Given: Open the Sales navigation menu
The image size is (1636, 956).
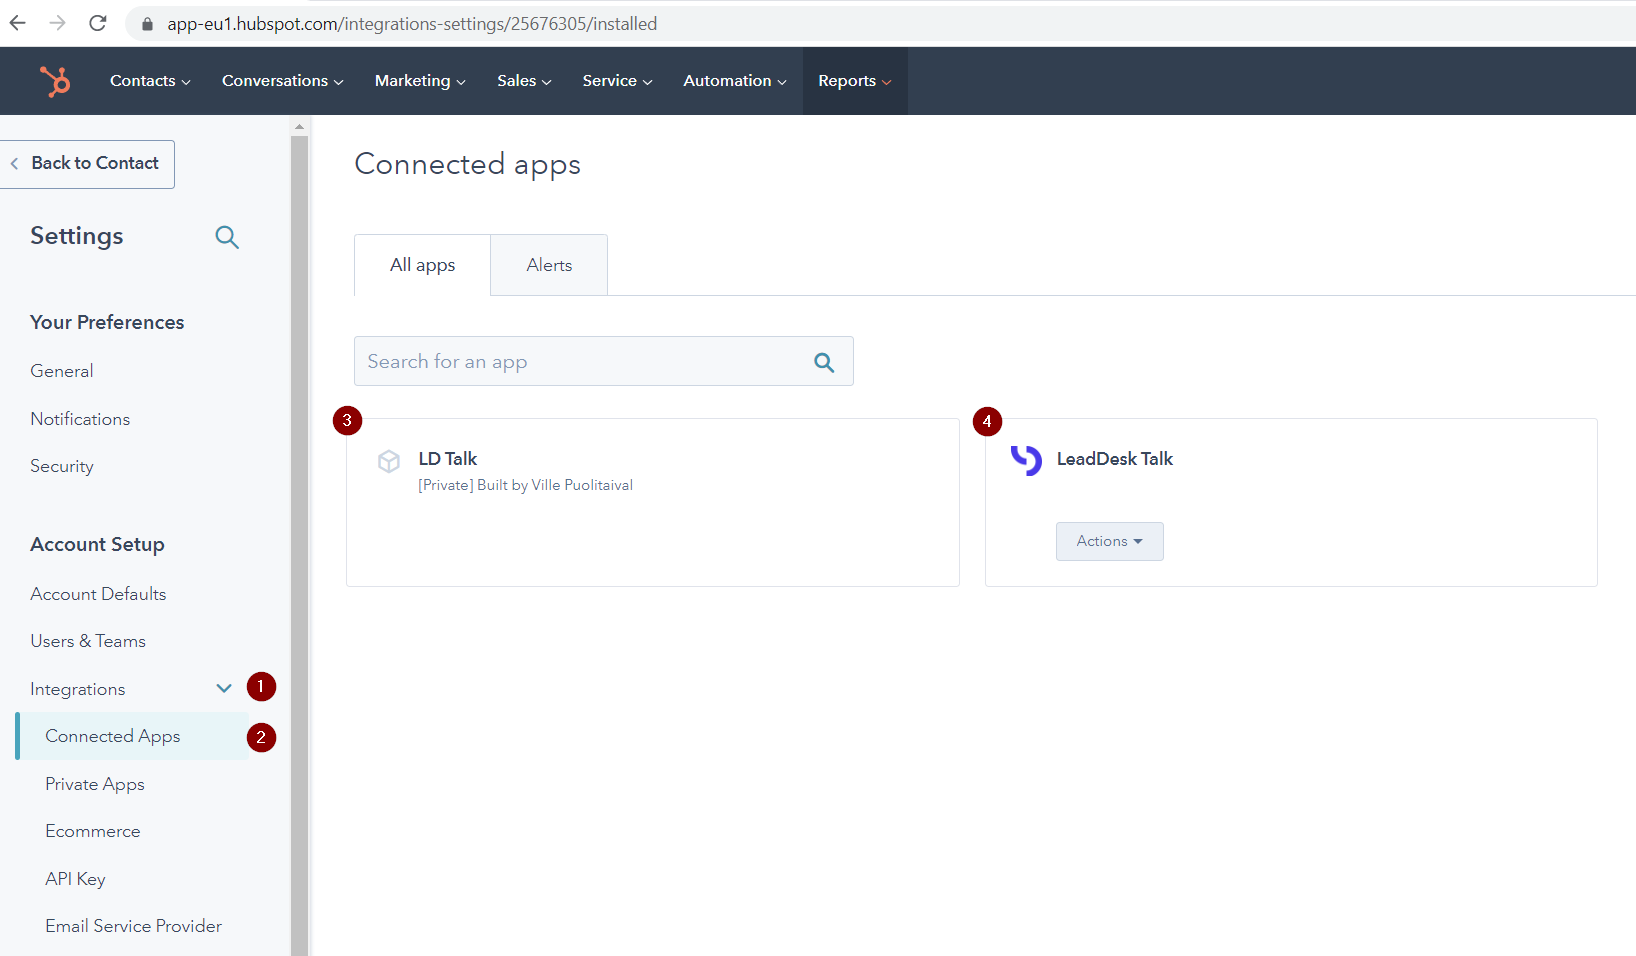Looking at the screenshot, I should (524, 81).
